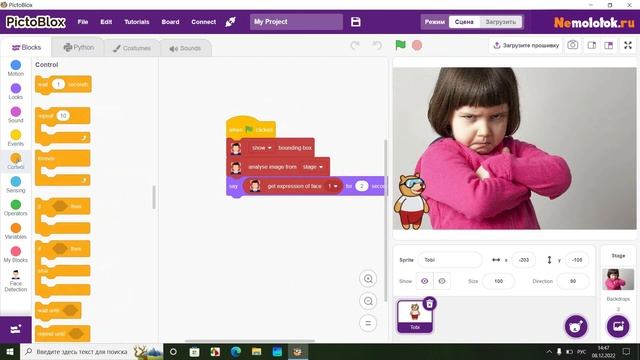Open the Connect menu
640x360 pixels.
204,22
